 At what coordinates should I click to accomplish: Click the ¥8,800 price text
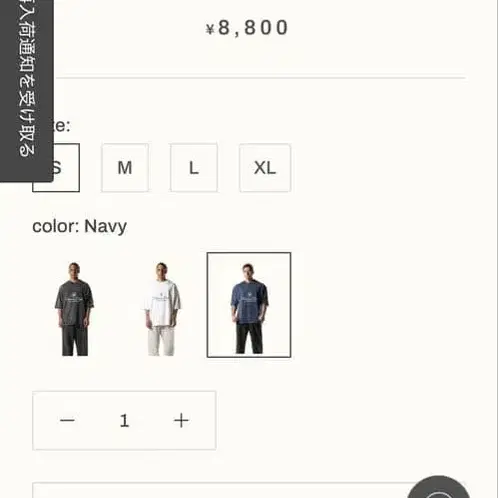[x=247, y=28]
